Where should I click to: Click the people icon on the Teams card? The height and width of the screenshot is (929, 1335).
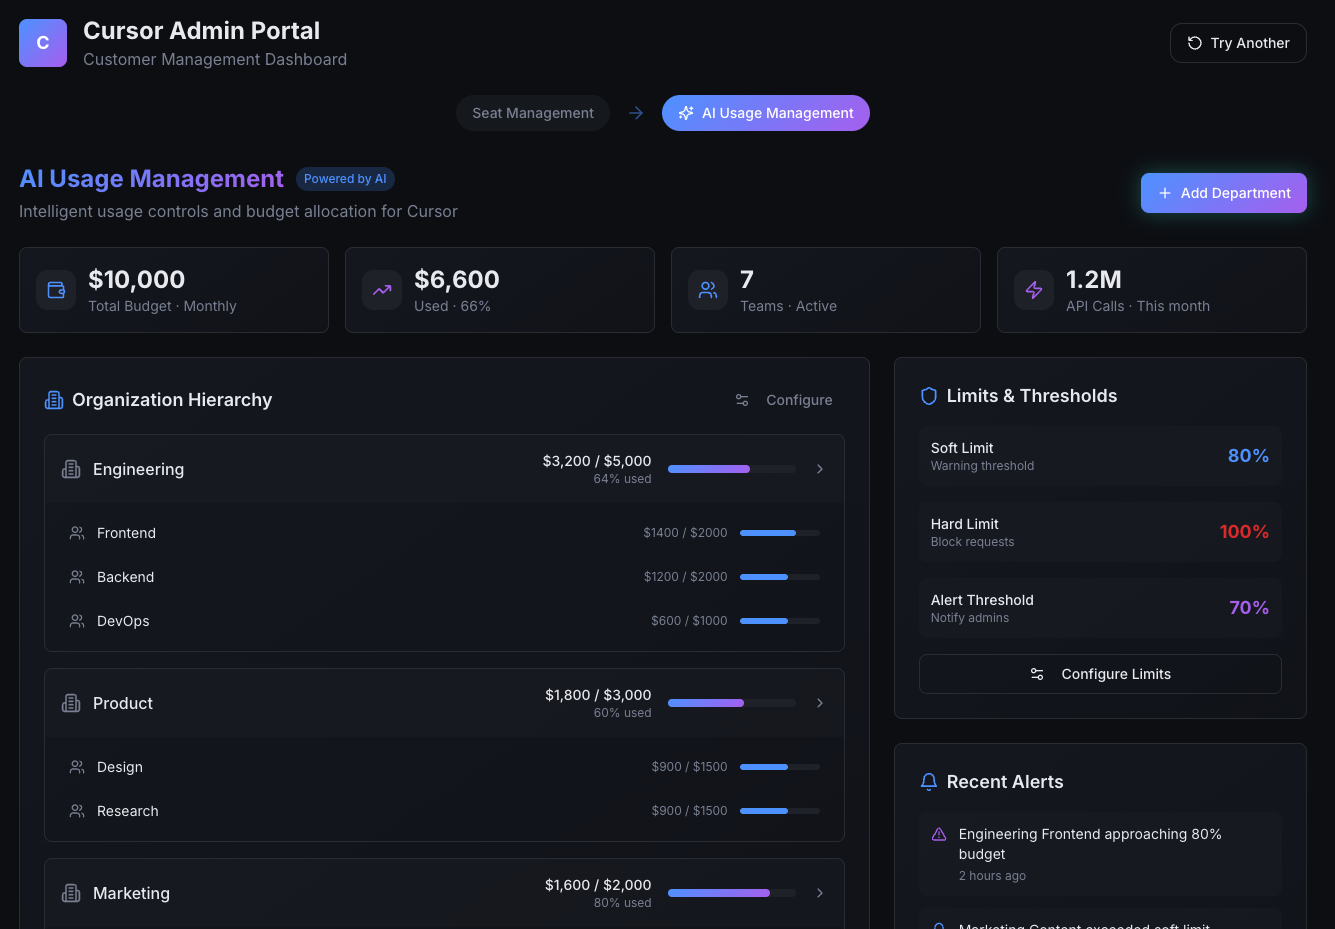click(708, 290)
